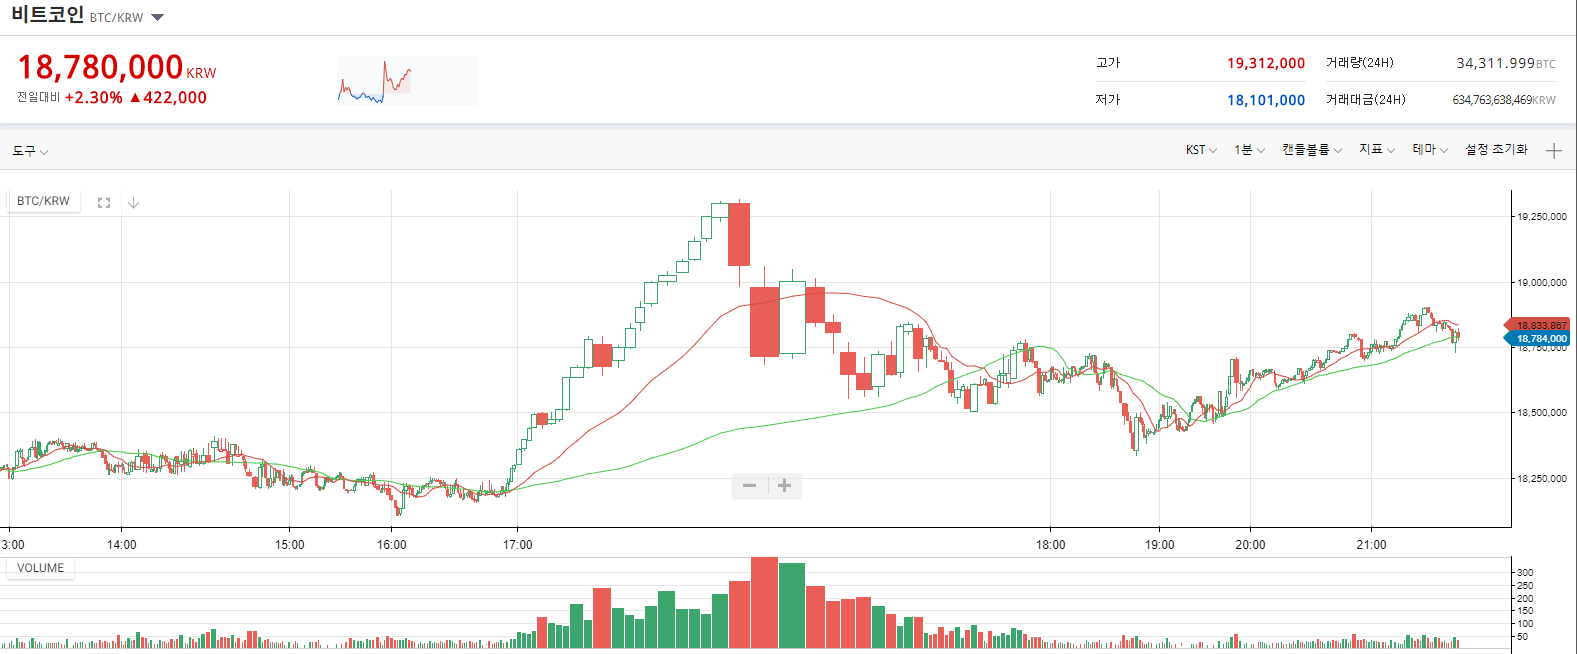Zoom in with the plus button on chart
Screen dimensions: 1577x654
(783, 485)
